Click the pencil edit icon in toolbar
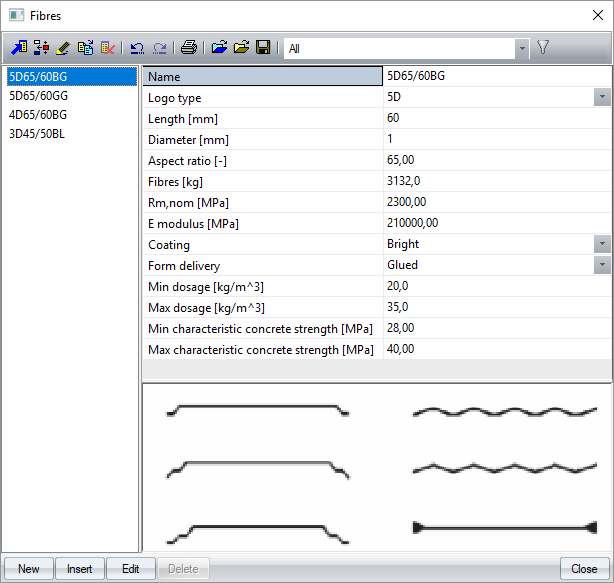 tap(63, 47)
